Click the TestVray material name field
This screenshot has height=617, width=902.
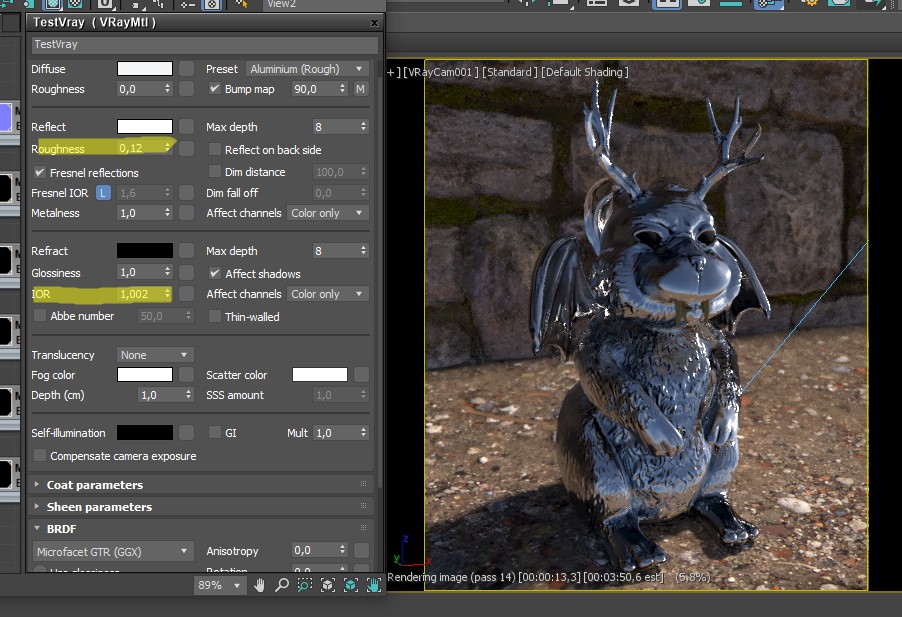click(204, 45)
